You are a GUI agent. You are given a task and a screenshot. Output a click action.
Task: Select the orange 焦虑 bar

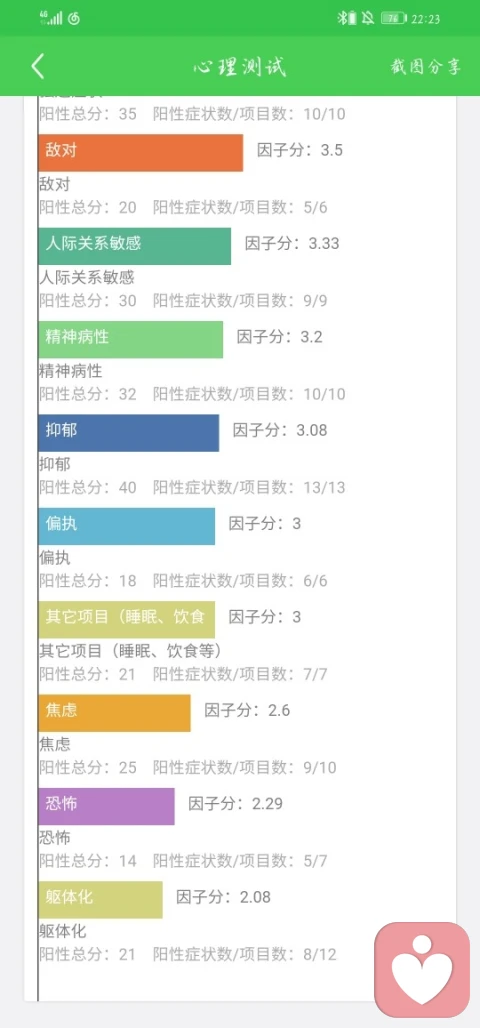coord(114,713)
